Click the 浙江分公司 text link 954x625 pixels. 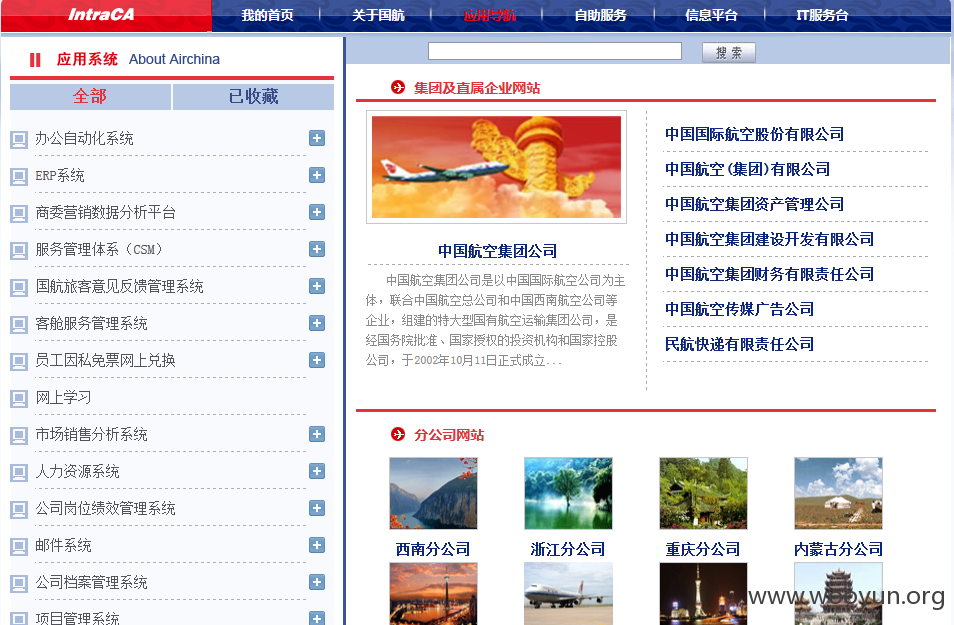coord(568,549)
